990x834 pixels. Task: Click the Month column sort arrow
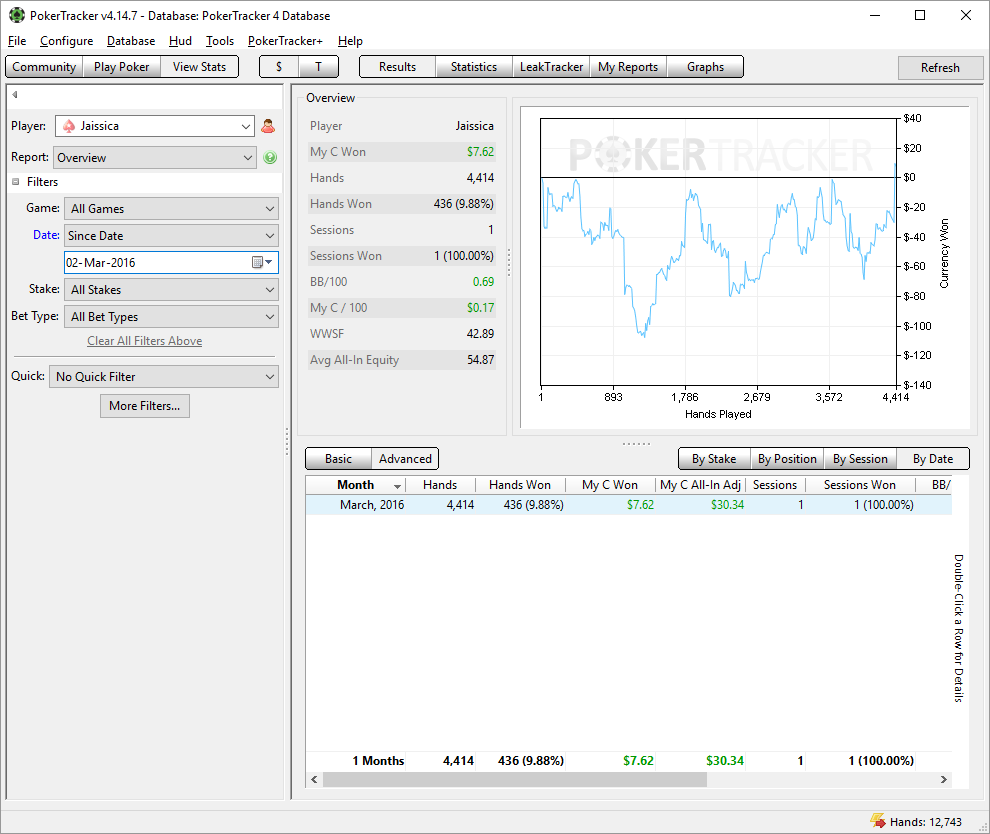397,486
